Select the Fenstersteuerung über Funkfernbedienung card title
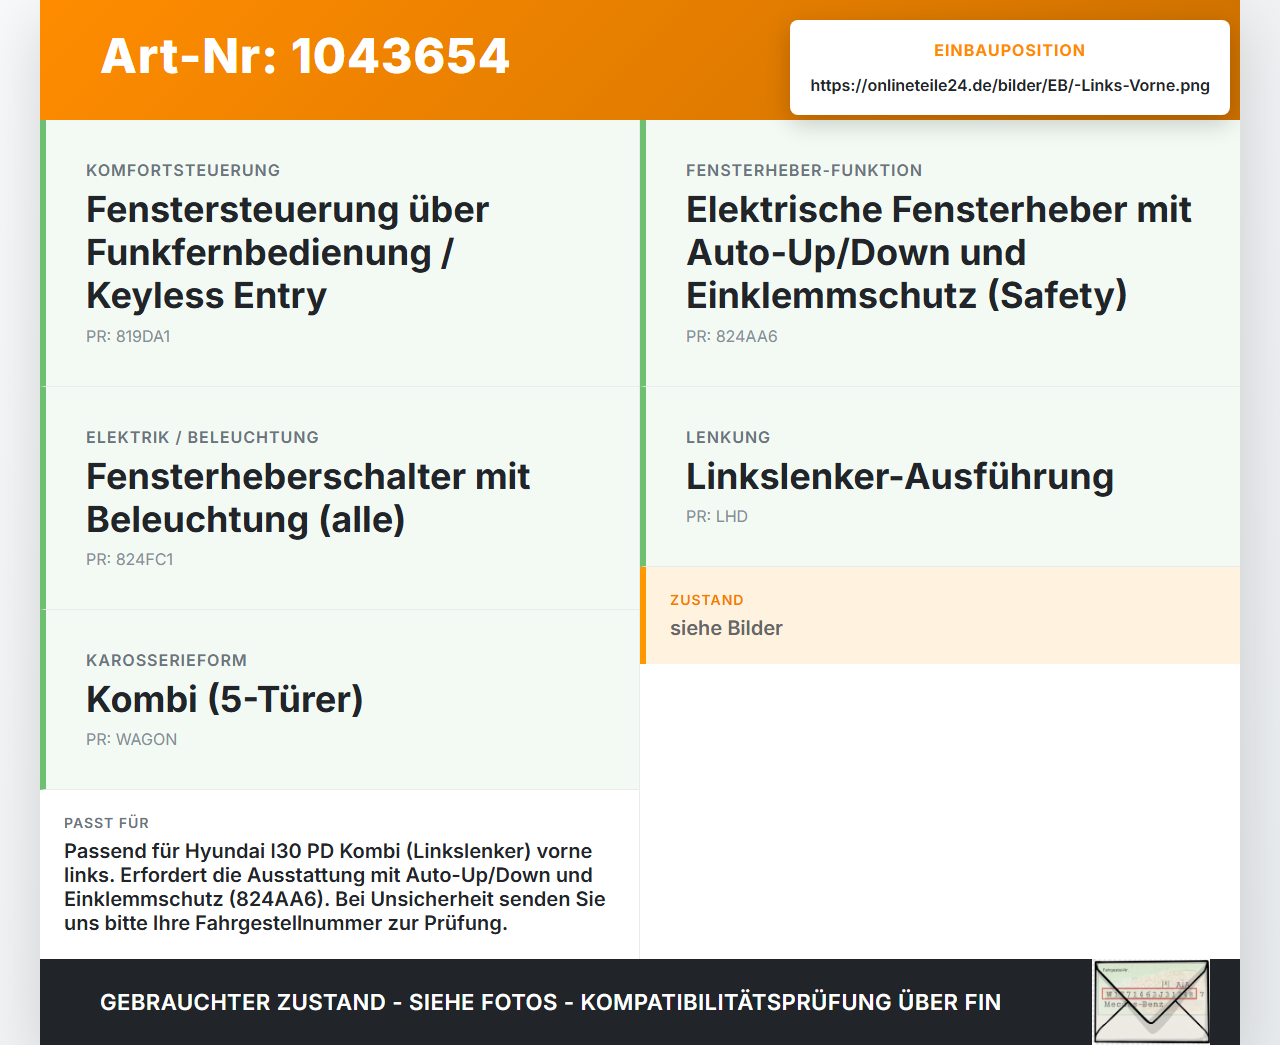 (288, 253)
